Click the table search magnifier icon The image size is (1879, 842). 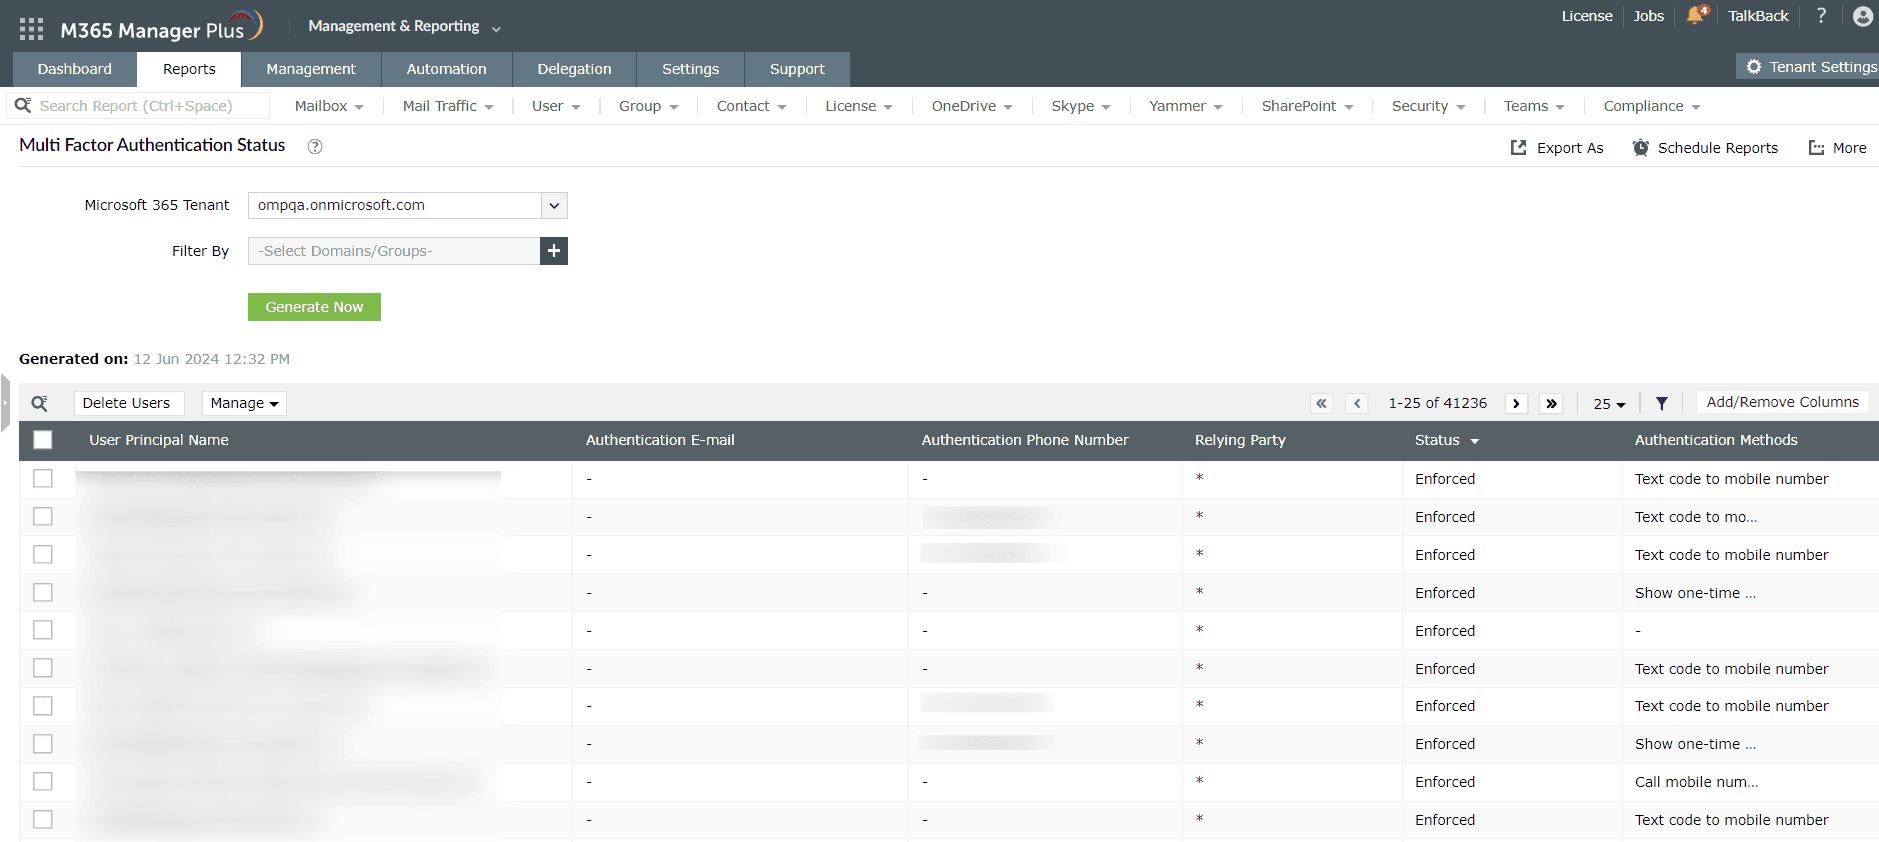coord(40,403)
